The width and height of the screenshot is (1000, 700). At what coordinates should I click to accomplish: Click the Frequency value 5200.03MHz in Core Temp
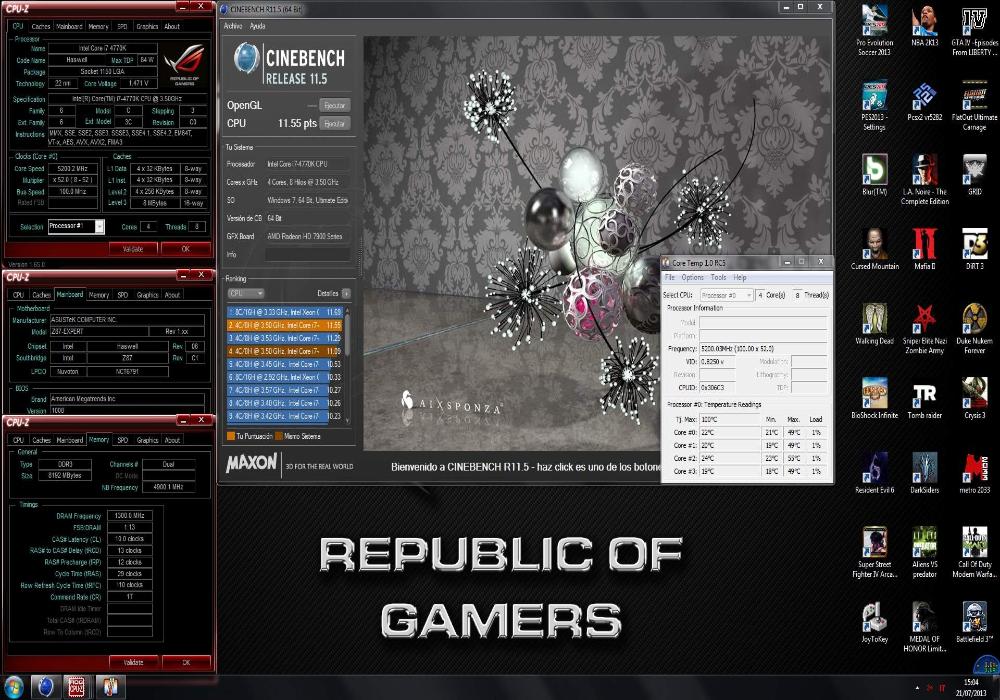click(x=763, y=349)
